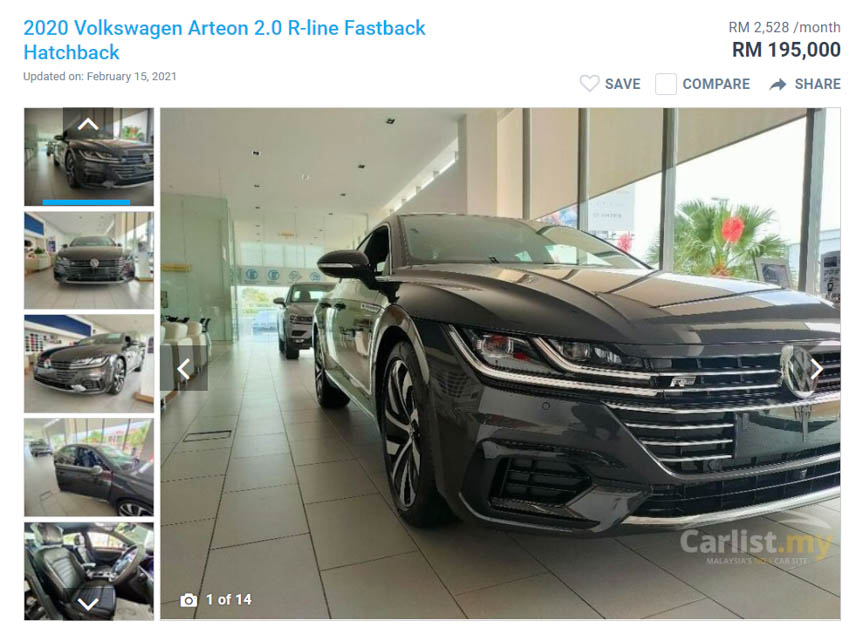Select the first highlighted thumbnail
Viewport: 849px width, 628px height.
(89, 157)
